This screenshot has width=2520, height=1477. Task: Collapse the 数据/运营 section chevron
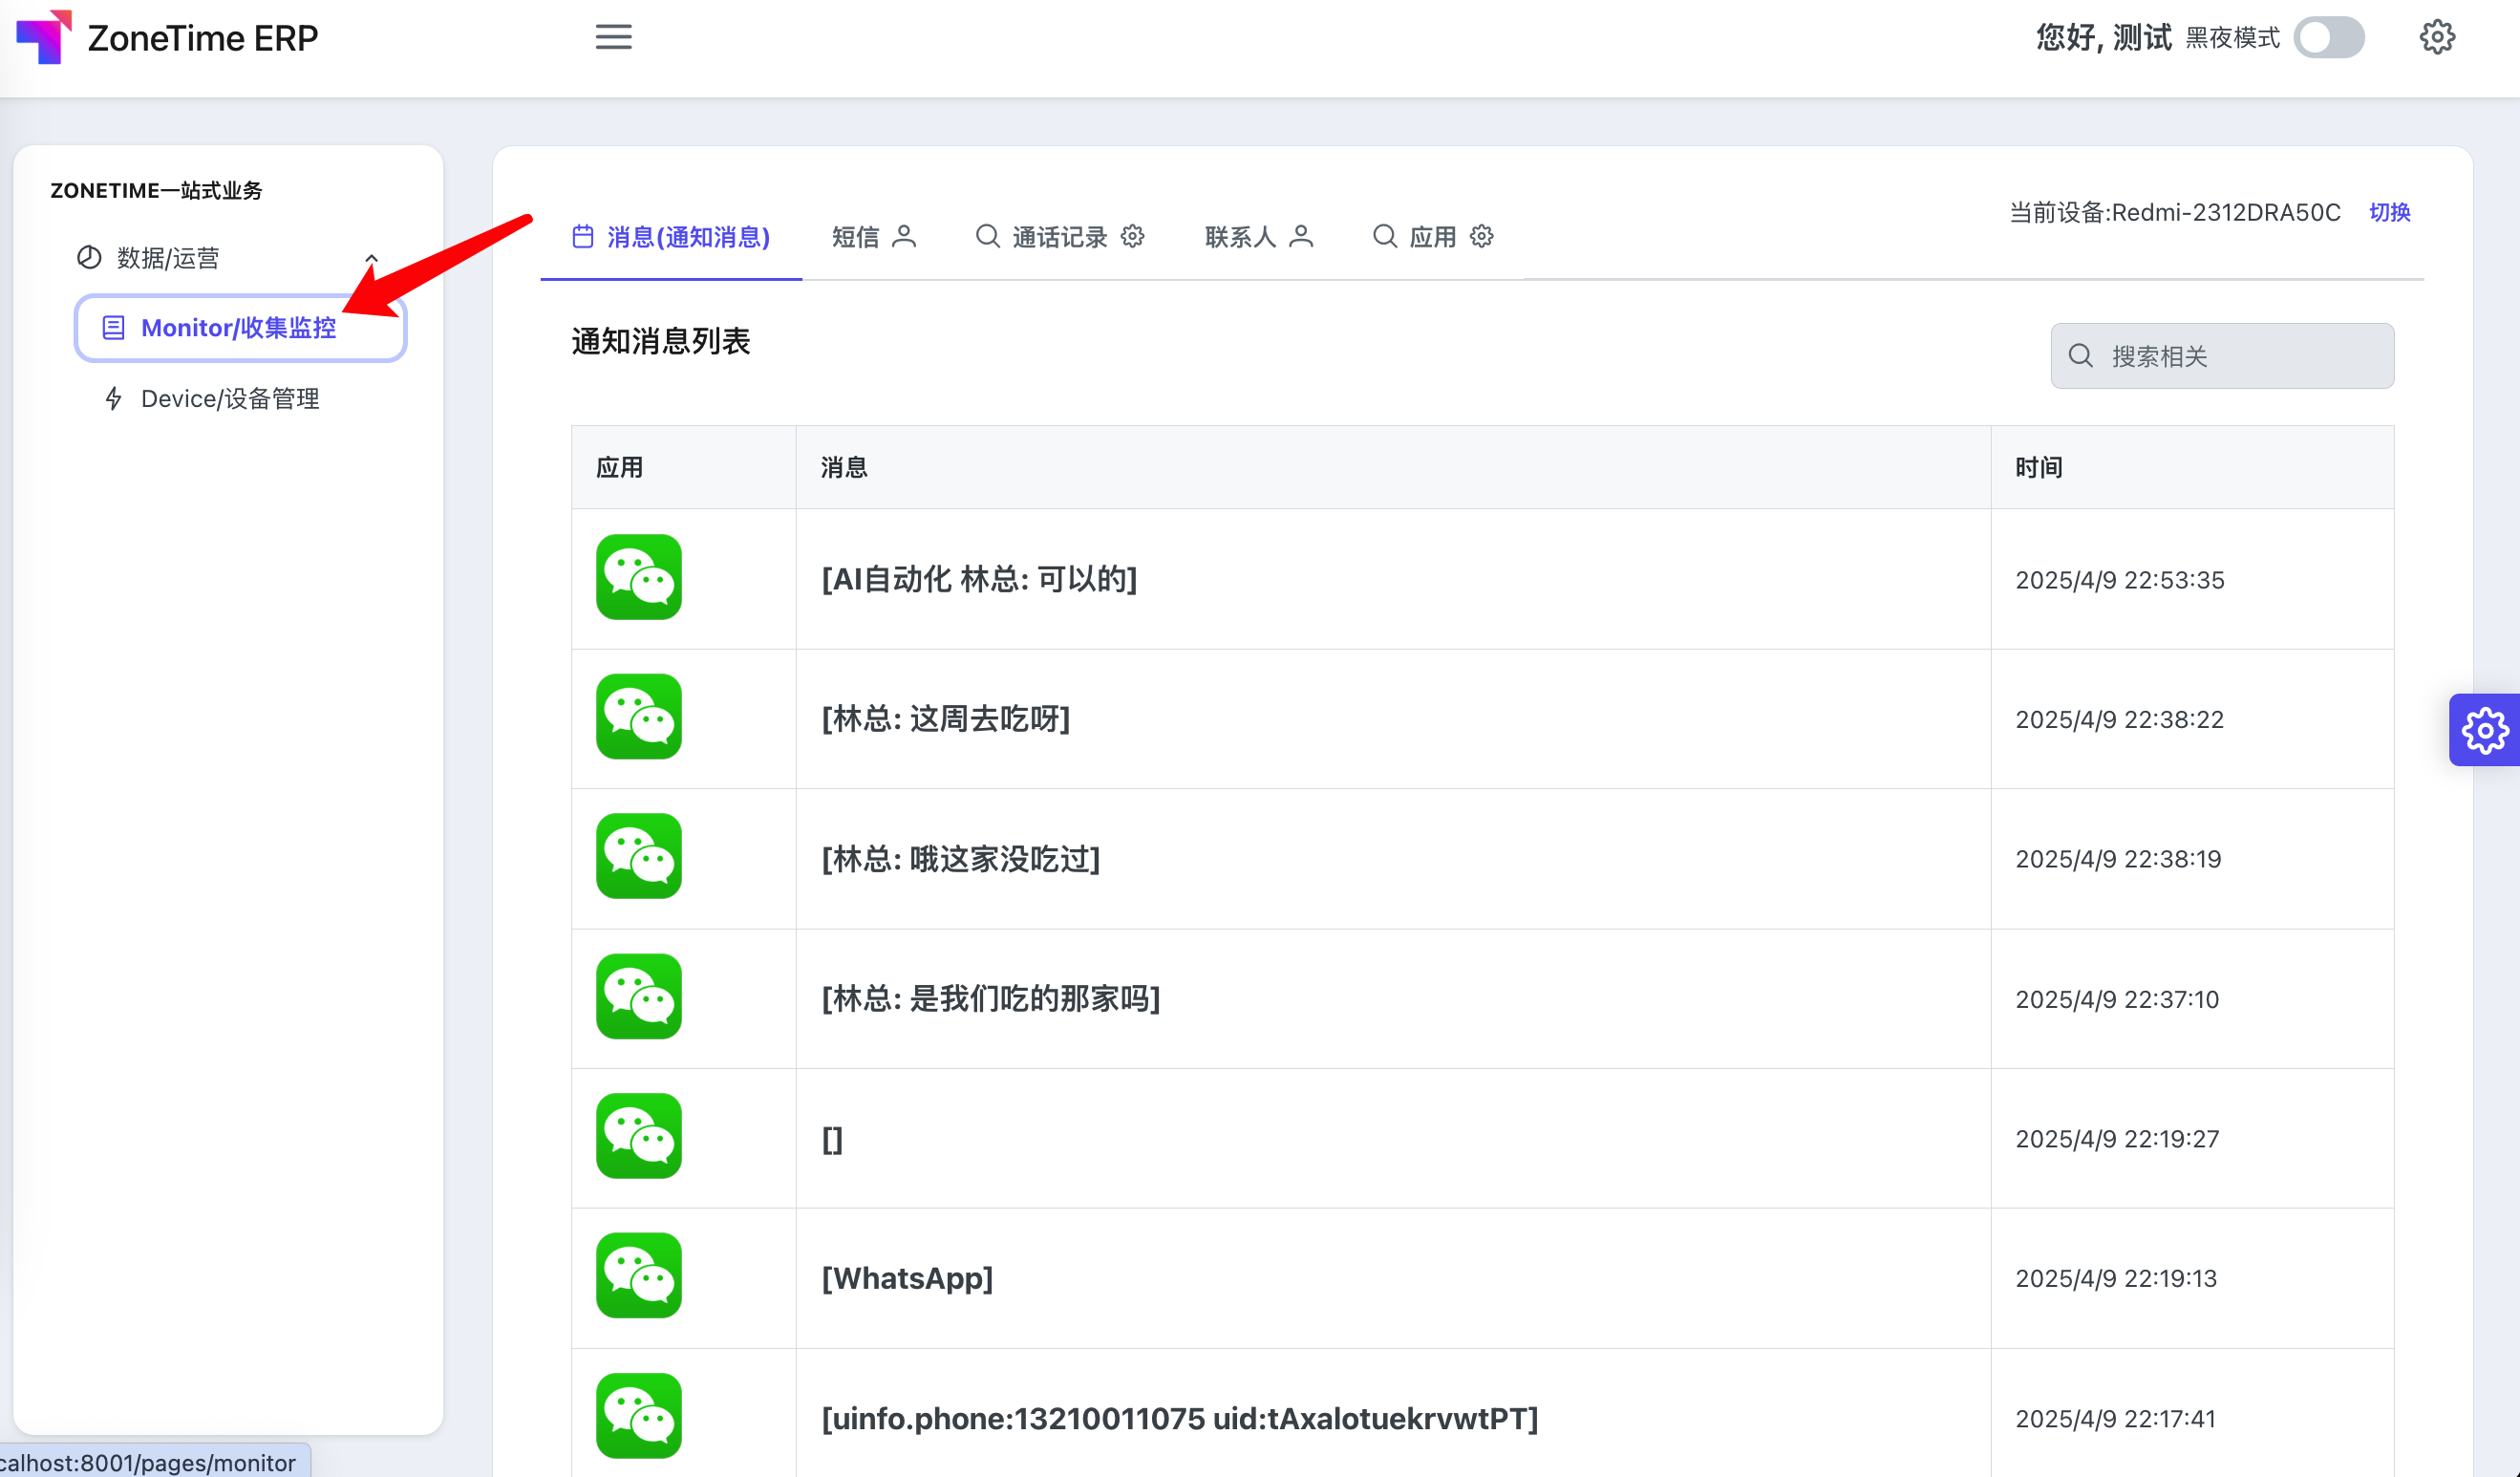[371, 258]
